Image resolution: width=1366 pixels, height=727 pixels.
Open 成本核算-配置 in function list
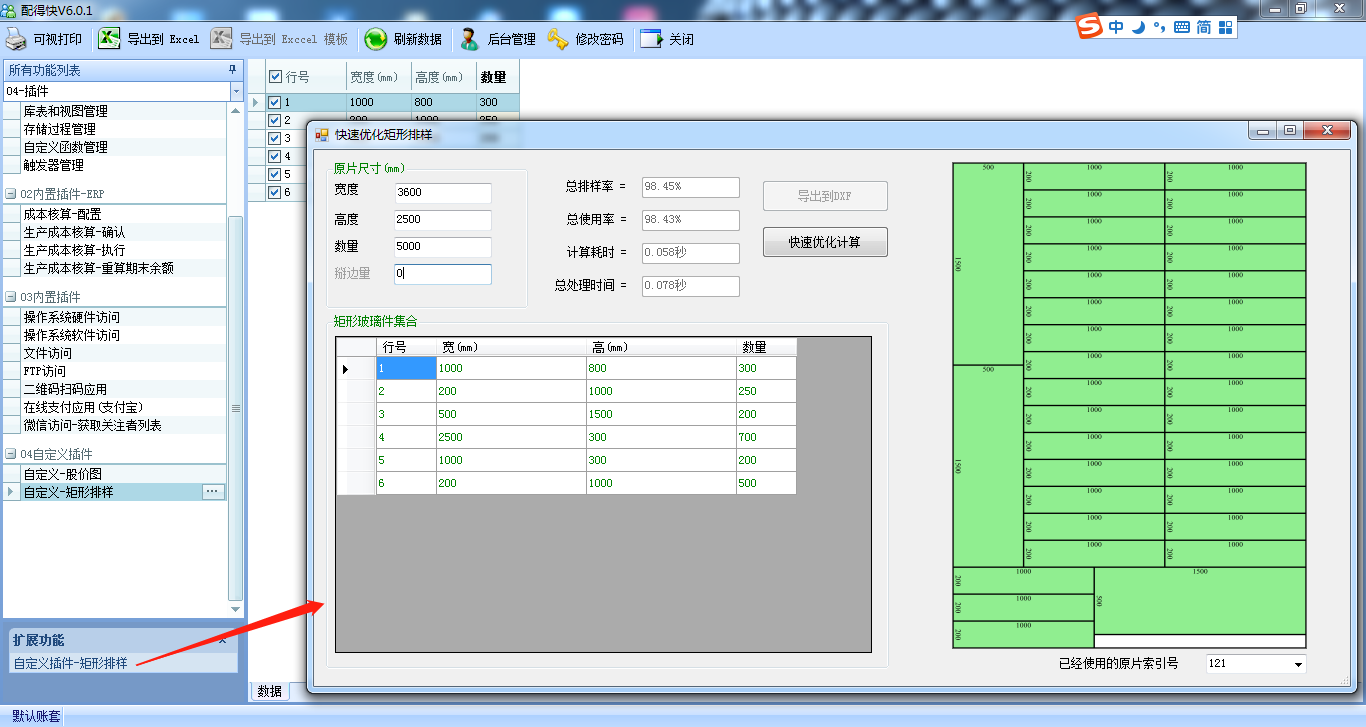pyautogui.click(x=61, y=214)
